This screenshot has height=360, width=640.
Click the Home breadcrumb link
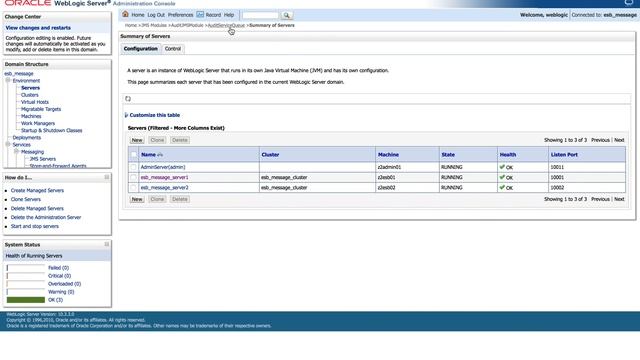coord(131,25)
